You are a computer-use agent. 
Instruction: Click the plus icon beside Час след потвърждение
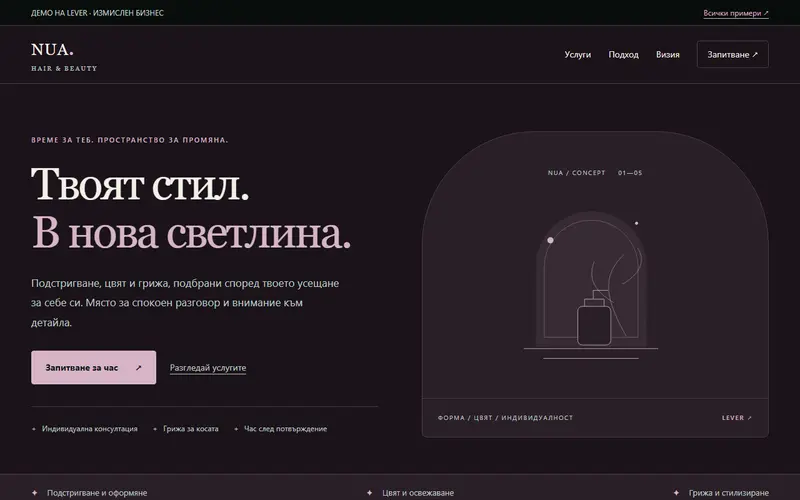[236, 429]
